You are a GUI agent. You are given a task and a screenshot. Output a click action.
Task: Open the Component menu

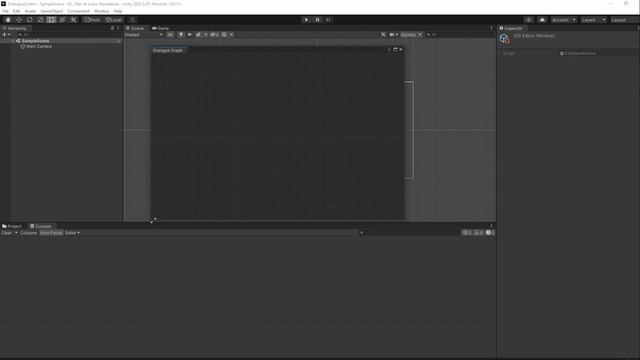[78, 11]
